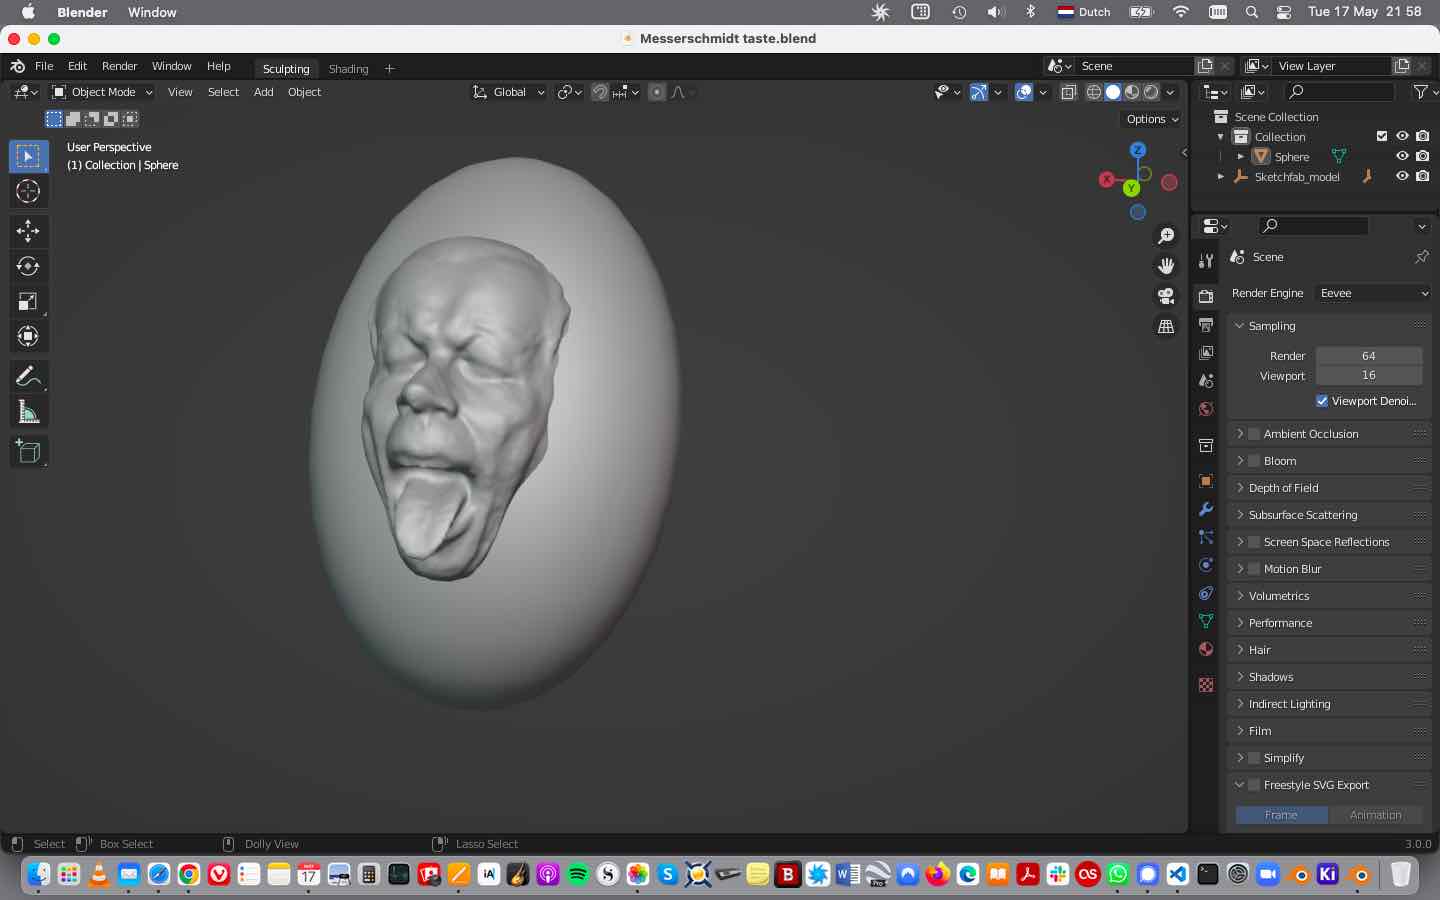The height and width of the screenshot is (900, 1440).
Task: Open the Tool properties tab
Action: [1206, 261]
